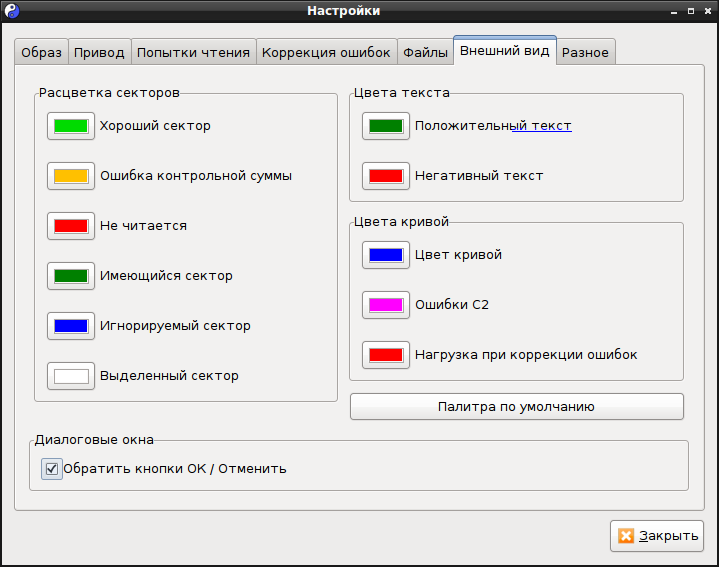Open color chooser for Цвет кривой
Viewport: 719px width, 567px height.
[386, 255]
